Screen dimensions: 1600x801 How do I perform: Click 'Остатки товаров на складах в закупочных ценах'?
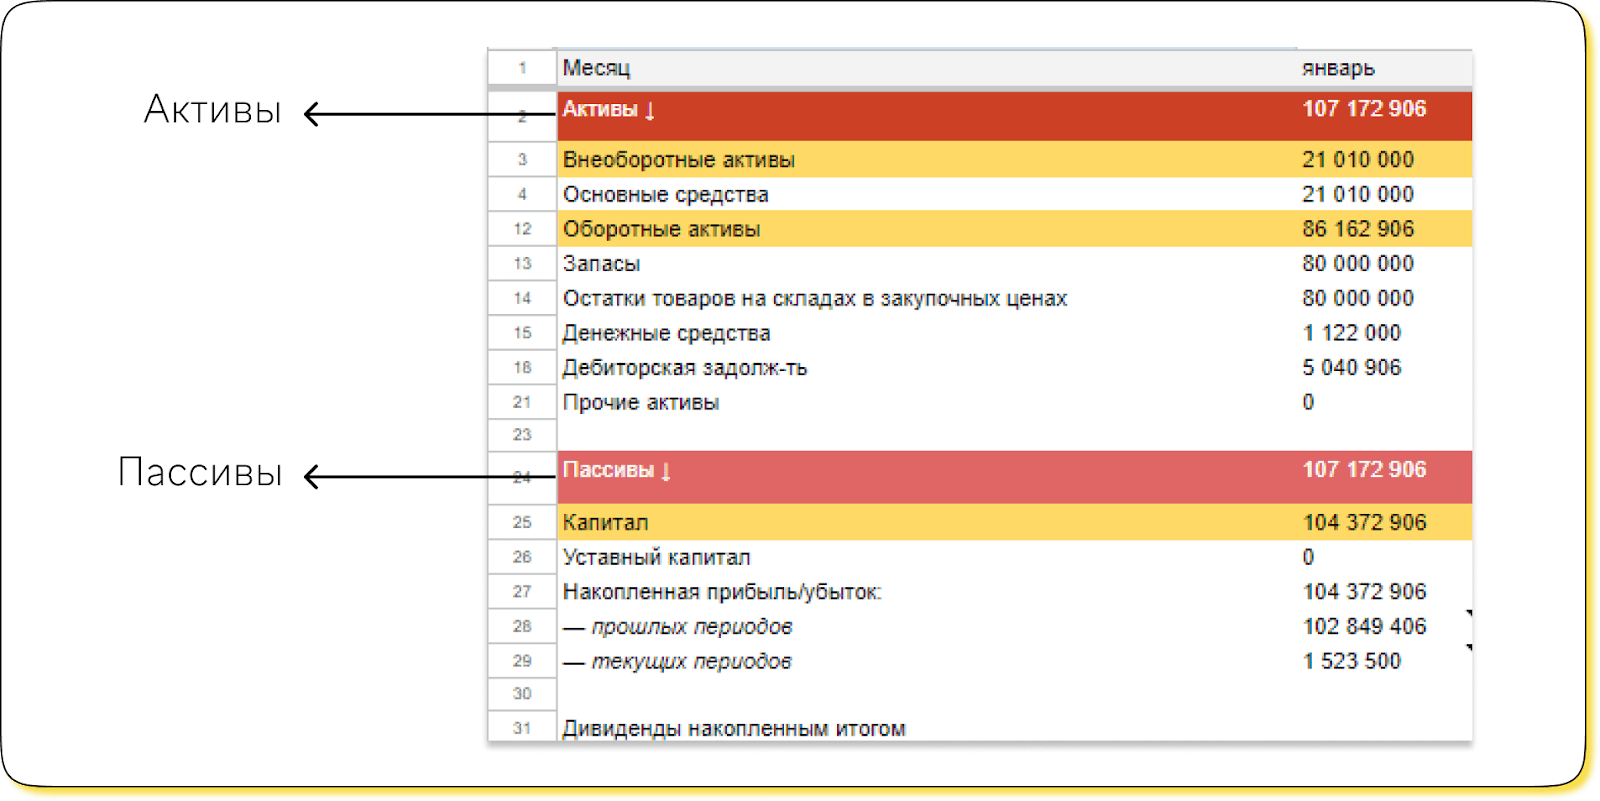coord(814,299)
